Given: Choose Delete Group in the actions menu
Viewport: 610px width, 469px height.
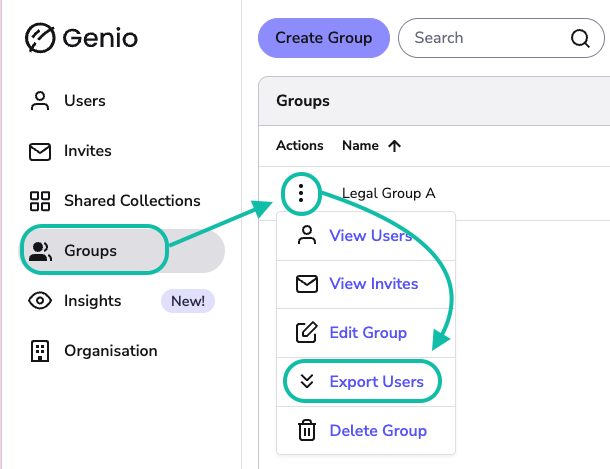Looking at the screenshot, I should [366, 430].
